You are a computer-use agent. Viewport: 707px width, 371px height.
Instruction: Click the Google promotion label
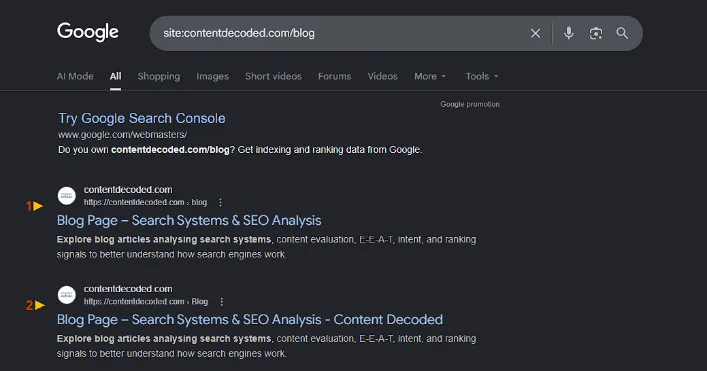pos(470,104)
